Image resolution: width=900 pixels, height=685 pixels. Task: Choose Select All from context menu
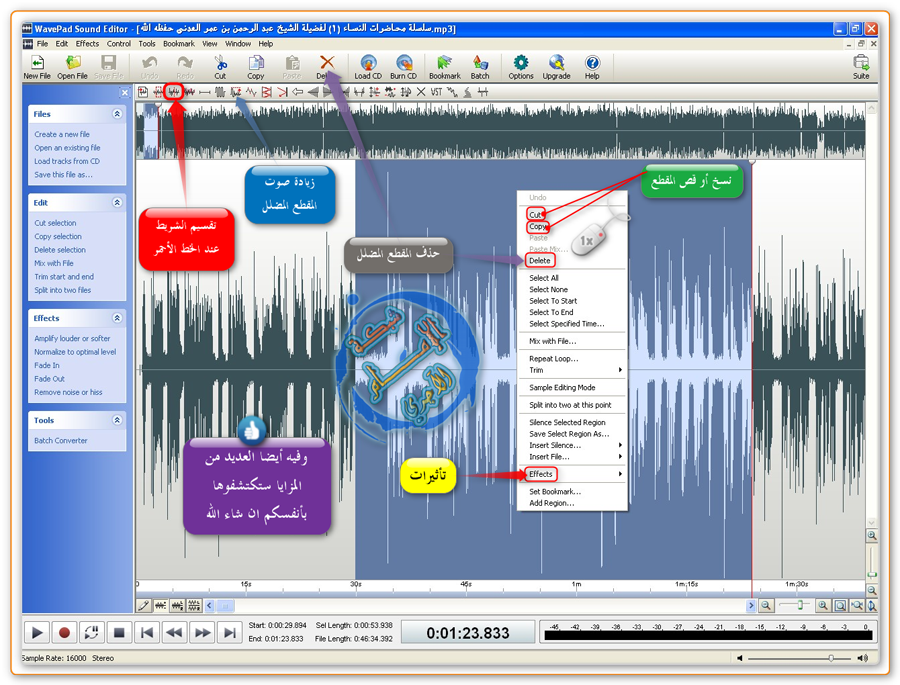tap(544, 278)
